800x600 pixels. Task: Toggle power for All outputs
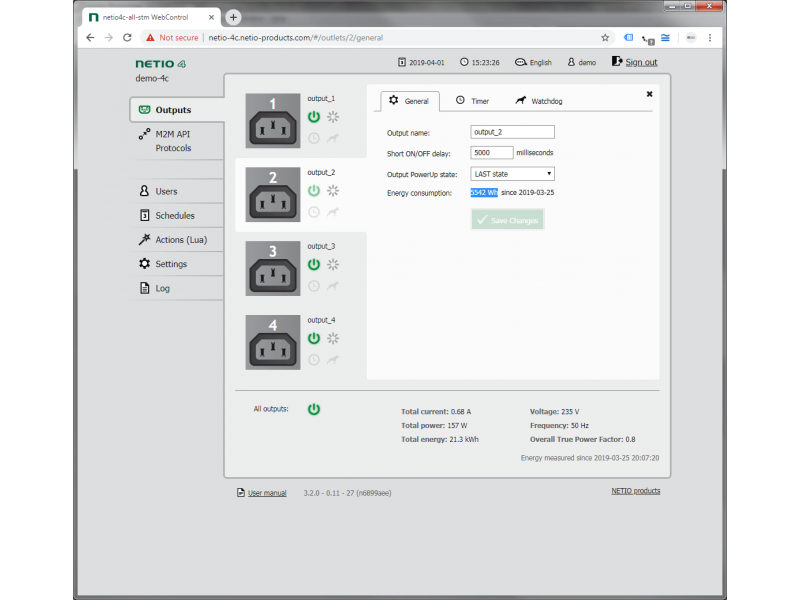(314, 409)
